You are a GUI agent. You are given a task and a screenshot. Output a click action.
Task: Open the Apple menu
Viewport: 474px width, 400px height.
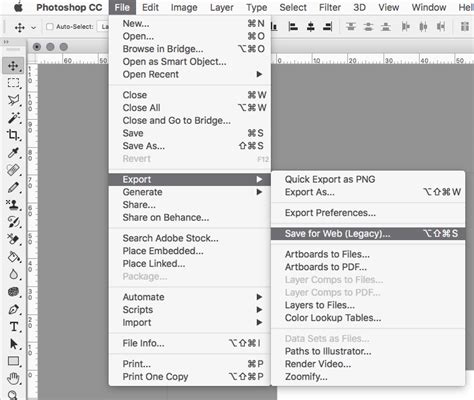18,7
